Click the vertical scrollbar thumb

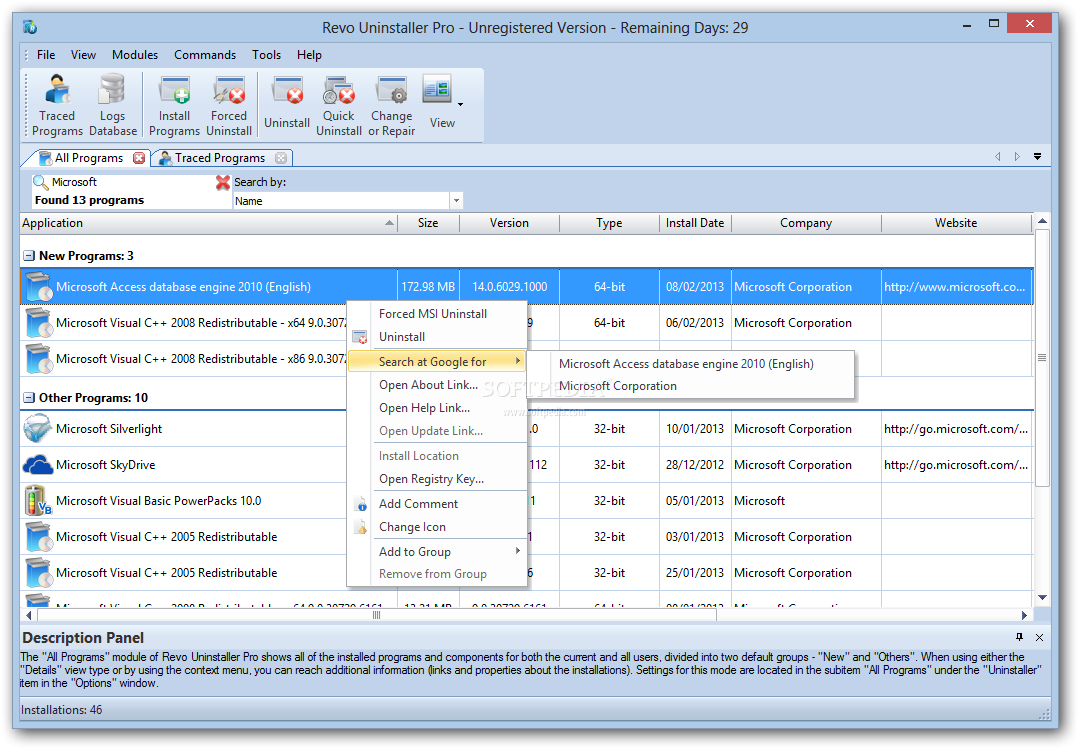point(1042,357)
